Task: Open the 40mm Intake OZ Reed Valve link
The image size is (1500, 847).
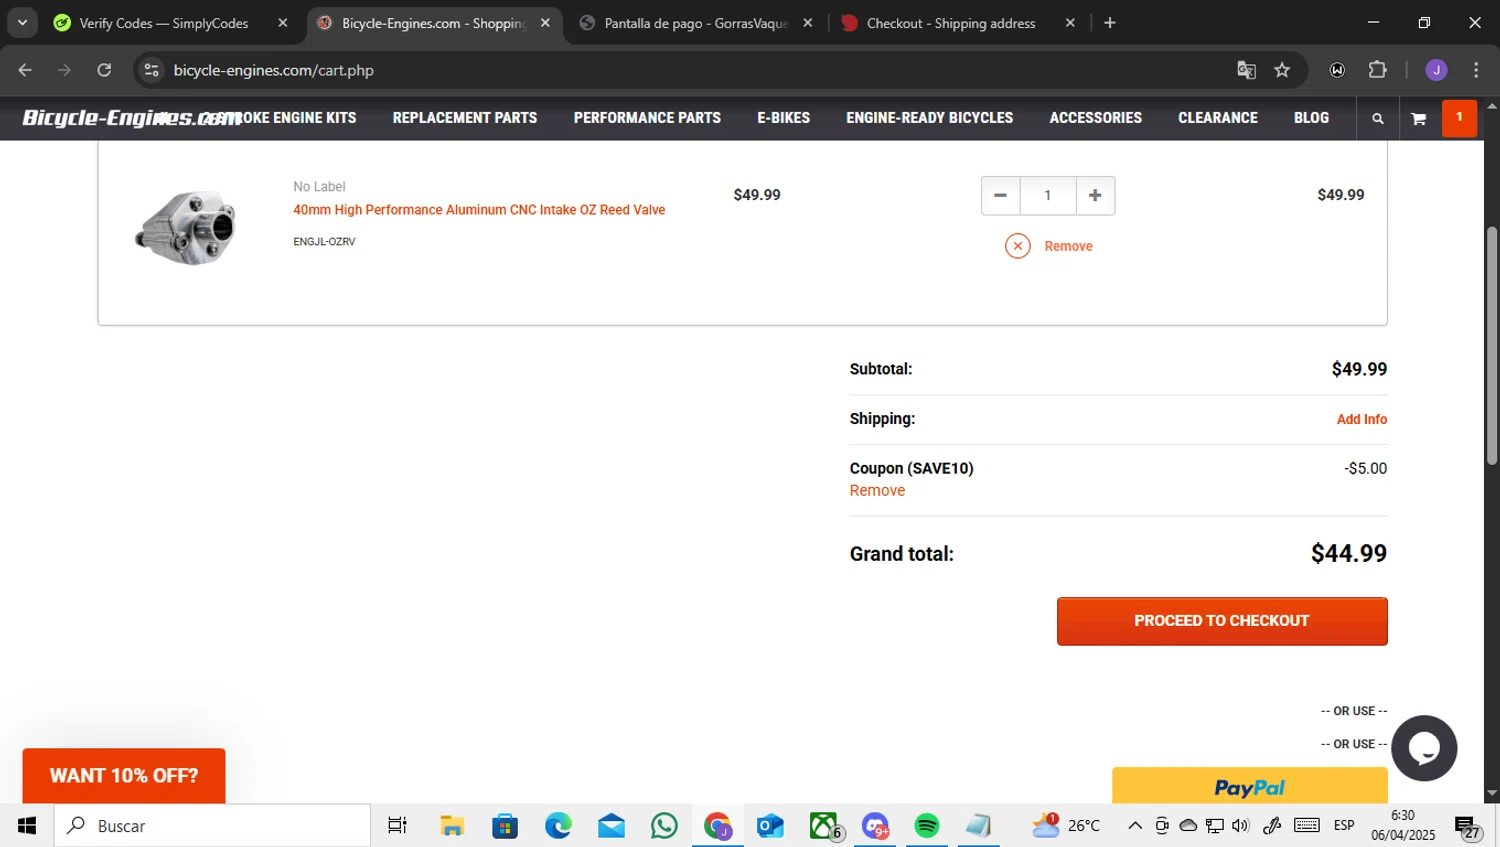Action: [479, 210]
